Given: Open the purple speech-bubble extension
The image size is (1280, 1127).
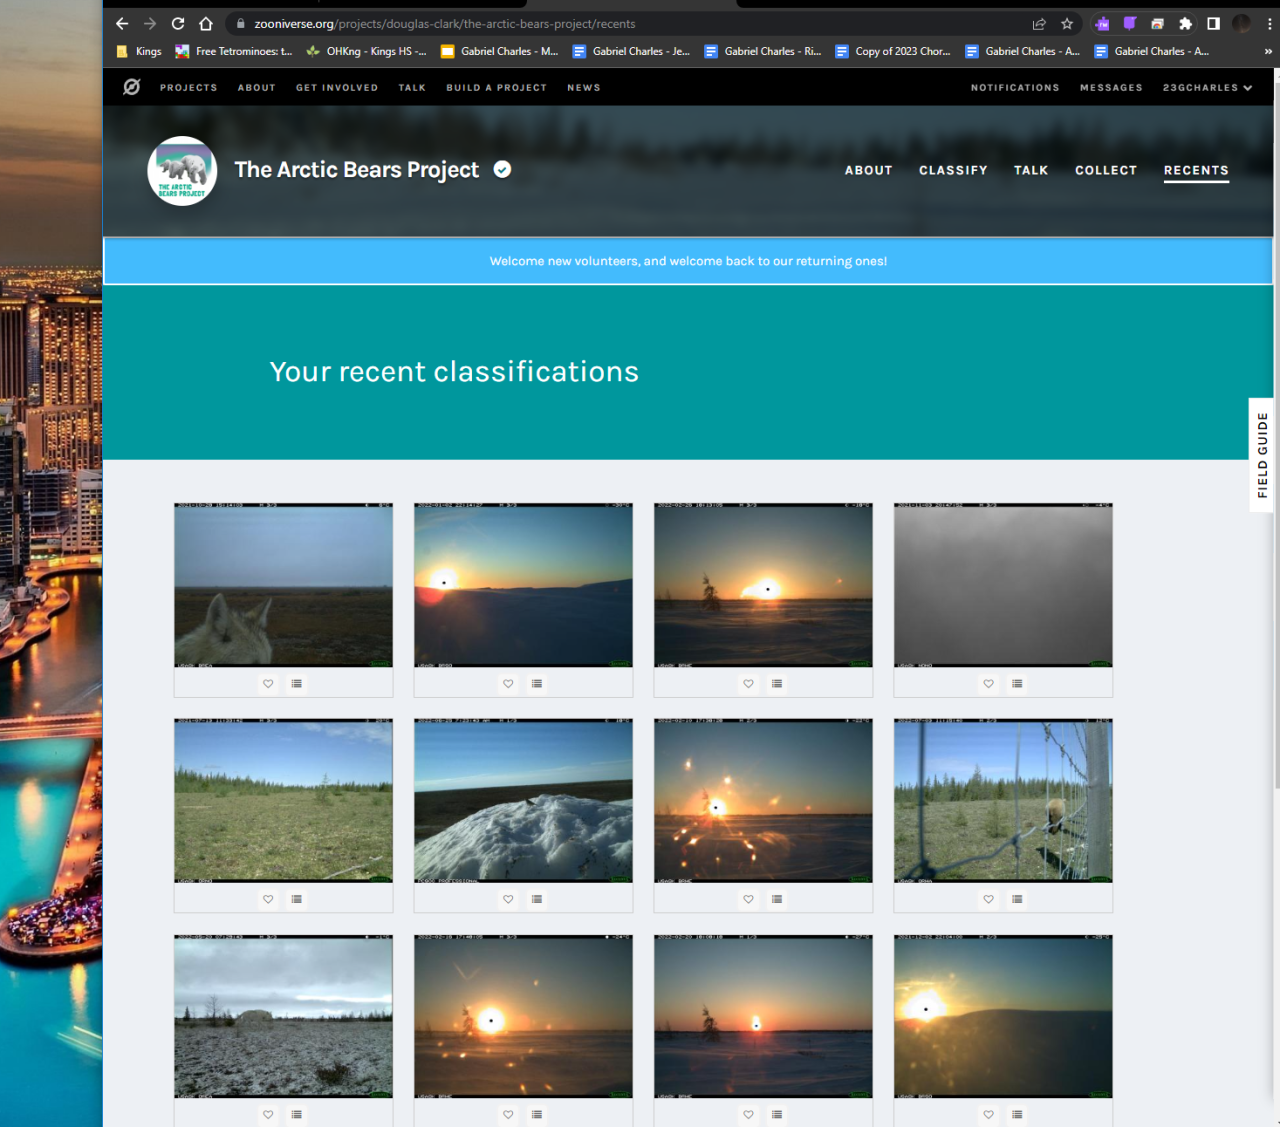Looking at the screenshot, I should 1130,24.
